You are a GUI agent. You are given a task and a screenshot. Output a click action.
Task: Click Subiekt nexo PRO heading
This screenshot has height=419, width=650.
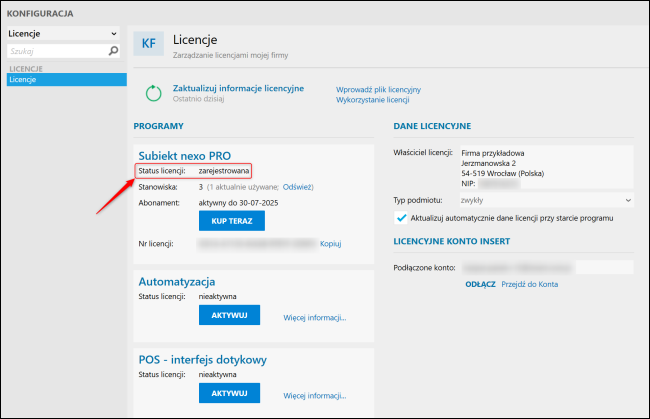(184, 156)
